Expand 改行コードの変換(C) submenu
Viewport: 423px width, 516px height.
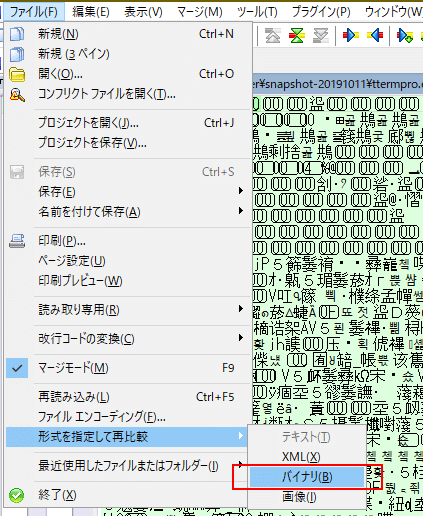(128, 339)
